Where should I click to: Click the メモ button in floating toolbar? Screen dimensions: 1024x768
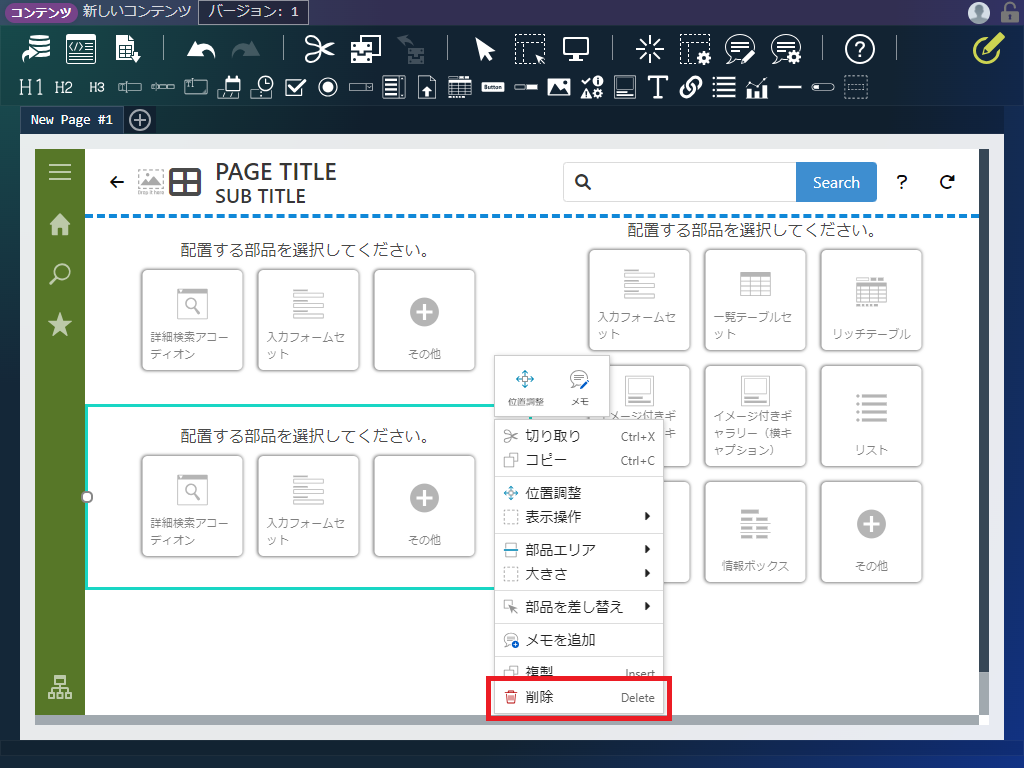[579, 388]
